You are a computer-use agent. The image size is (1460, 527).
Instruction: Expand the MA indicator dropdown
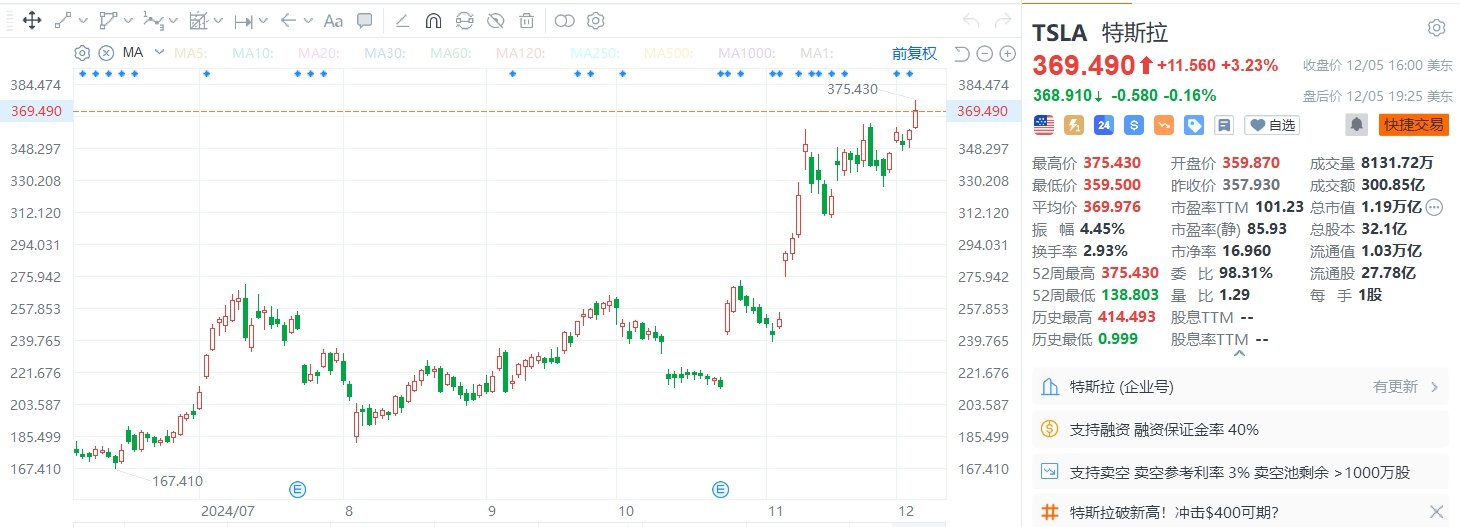(159, 53)
